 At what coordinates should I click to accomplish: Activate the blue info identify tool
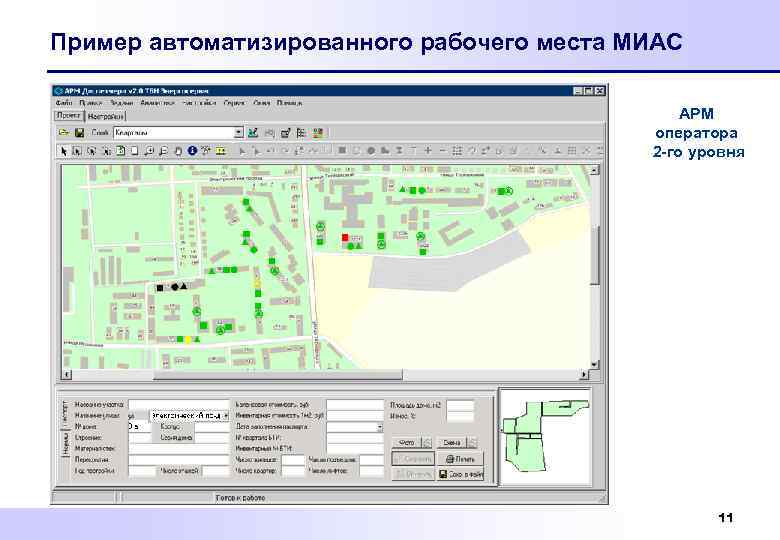tap(192, 151)
